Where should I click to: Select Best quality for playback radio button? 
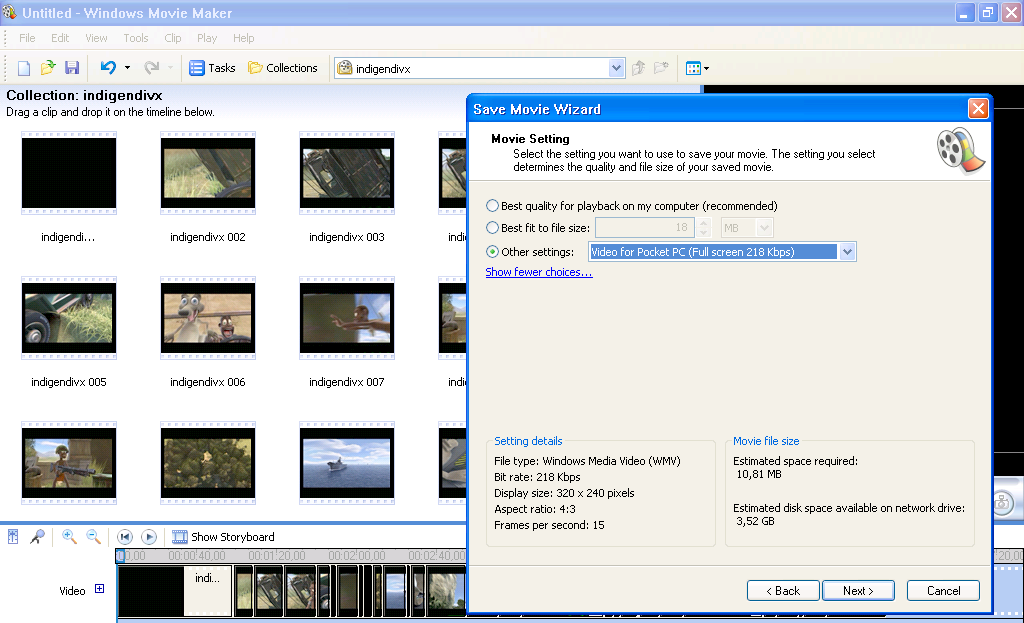click(492, 206)
